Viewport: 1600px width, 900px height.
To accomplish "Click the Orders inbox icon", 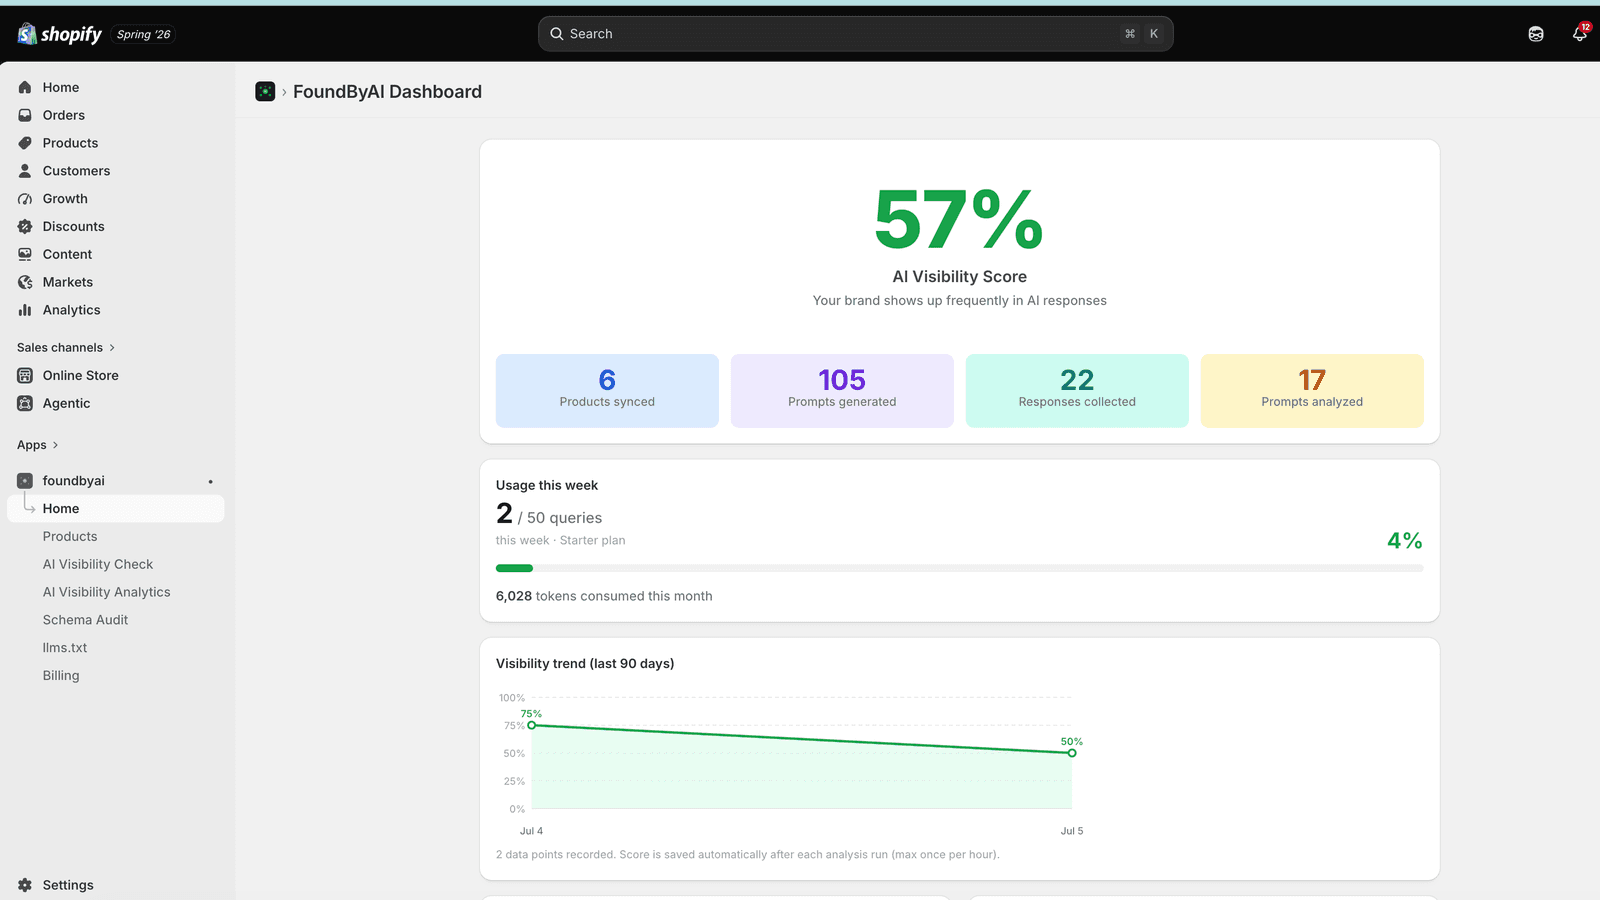I will pyautogui.click(x=25, y=115).
